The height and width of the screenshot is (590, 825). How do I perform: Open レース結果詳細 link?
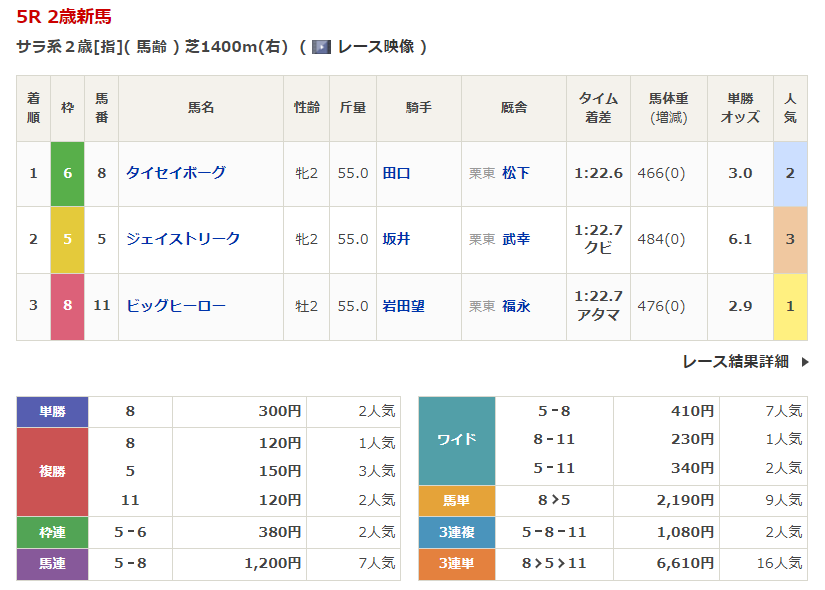[x=736, y=362]
